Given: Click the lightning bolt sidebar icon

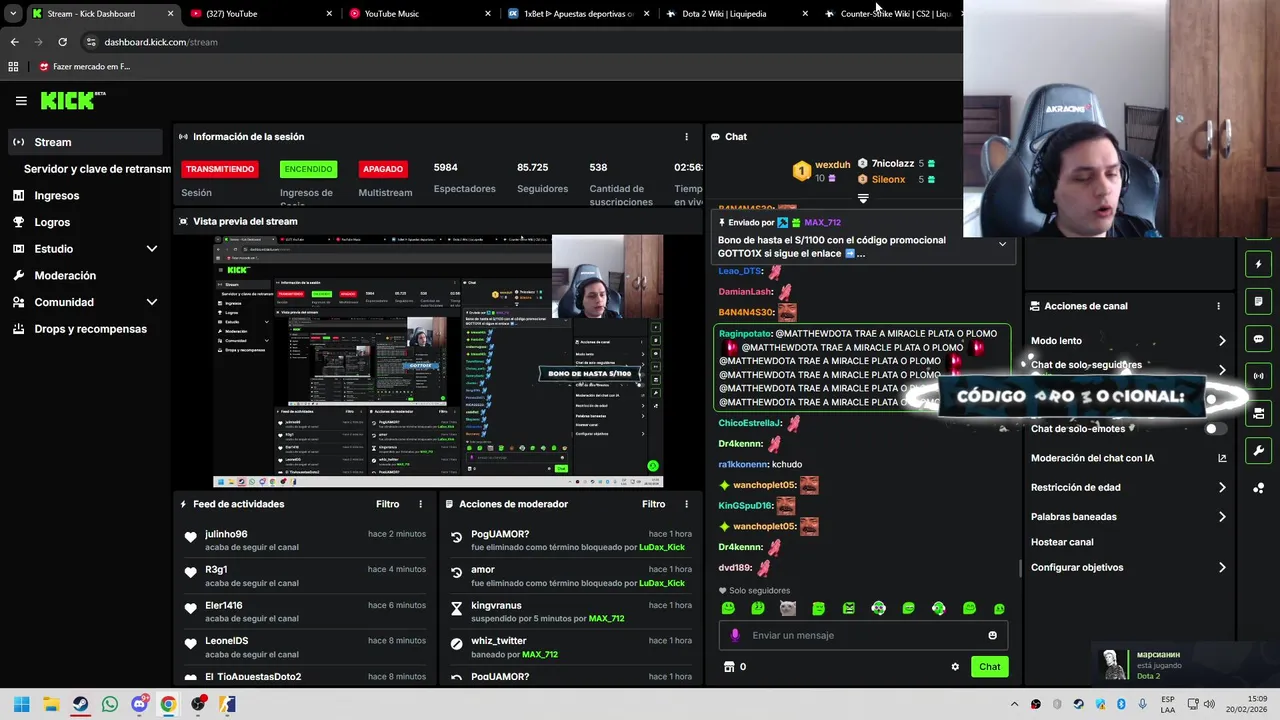Looking at the screenshot, I should (1258, 265).
